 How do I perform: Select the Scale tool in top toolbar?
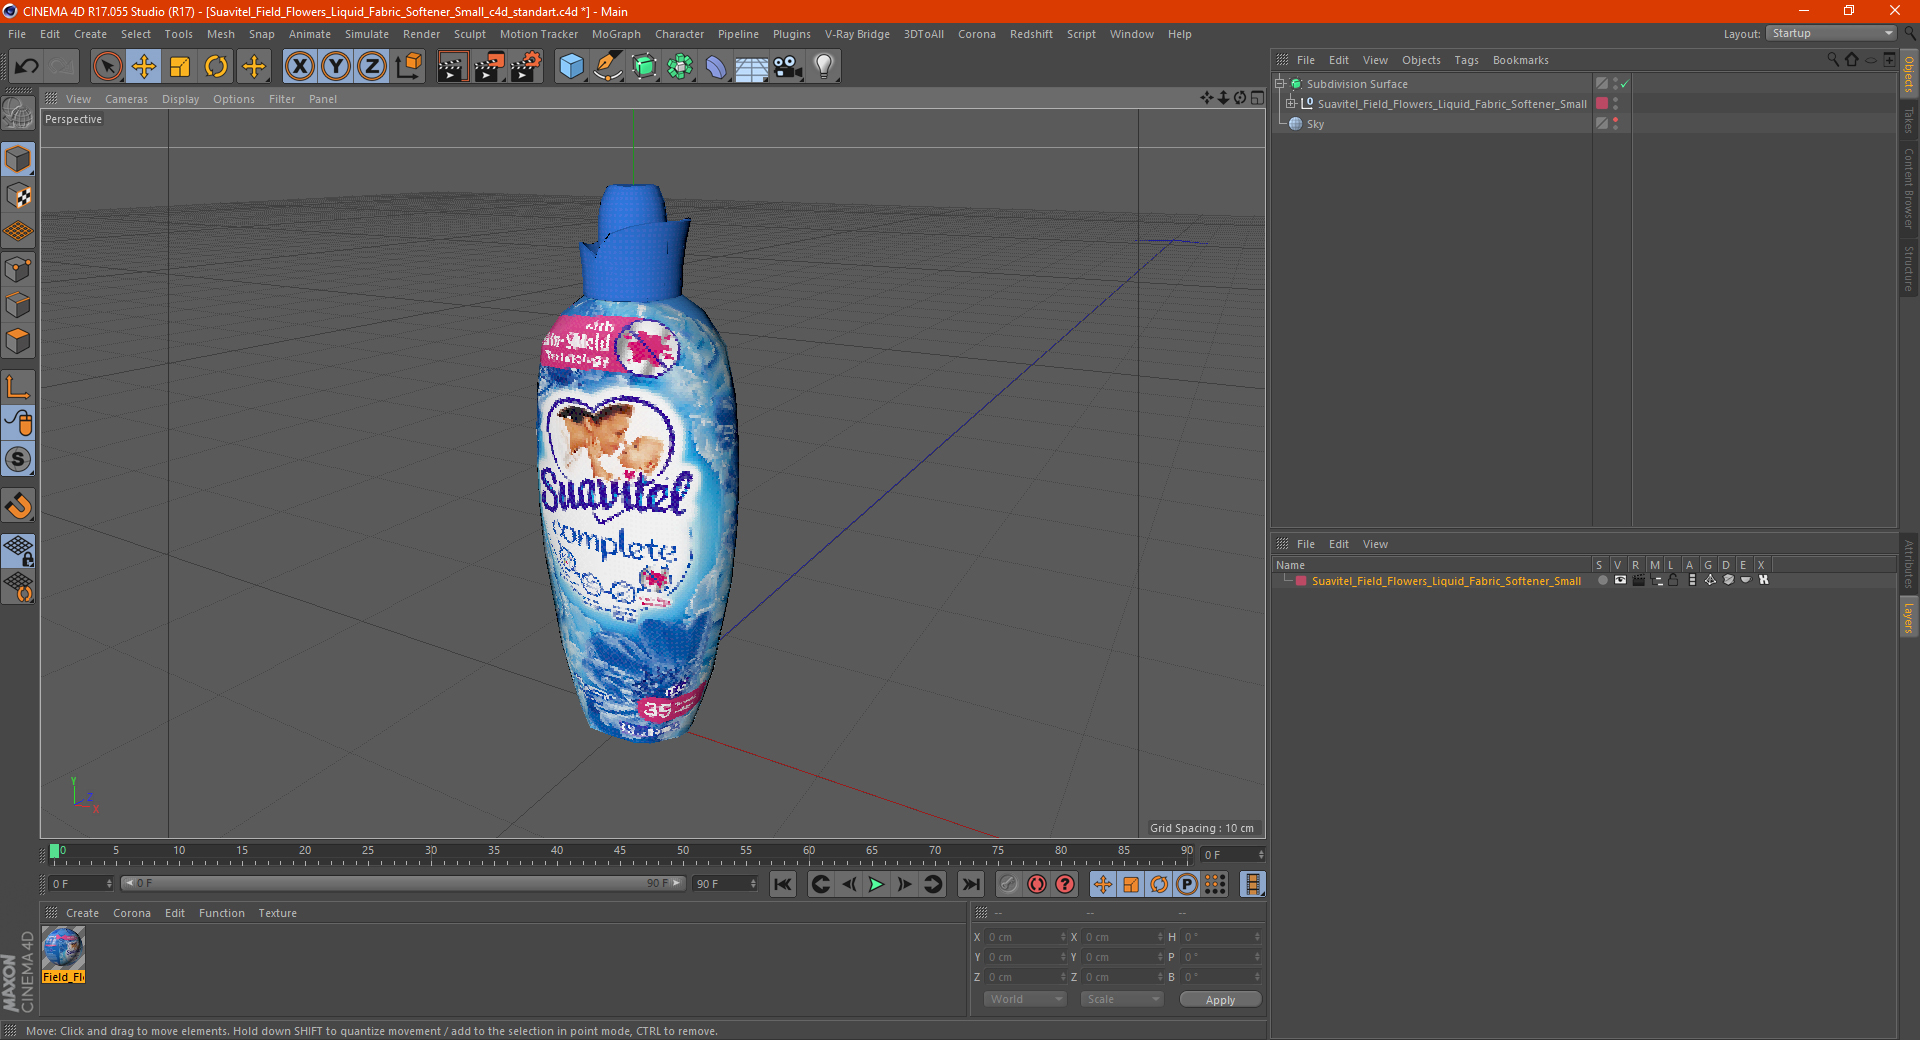[180, 67]
